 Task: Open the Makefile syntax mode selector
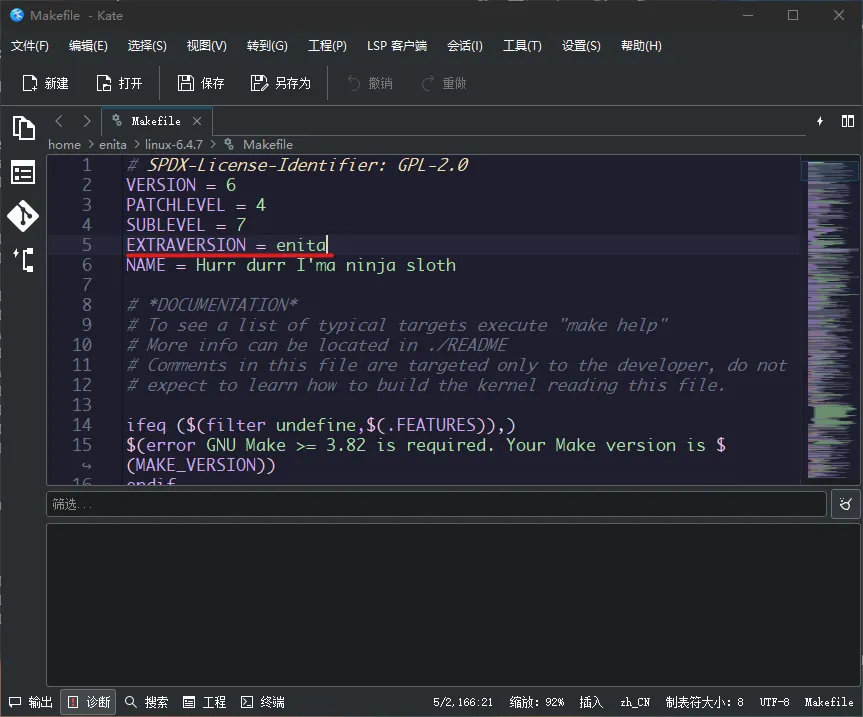tap(828, 702)
